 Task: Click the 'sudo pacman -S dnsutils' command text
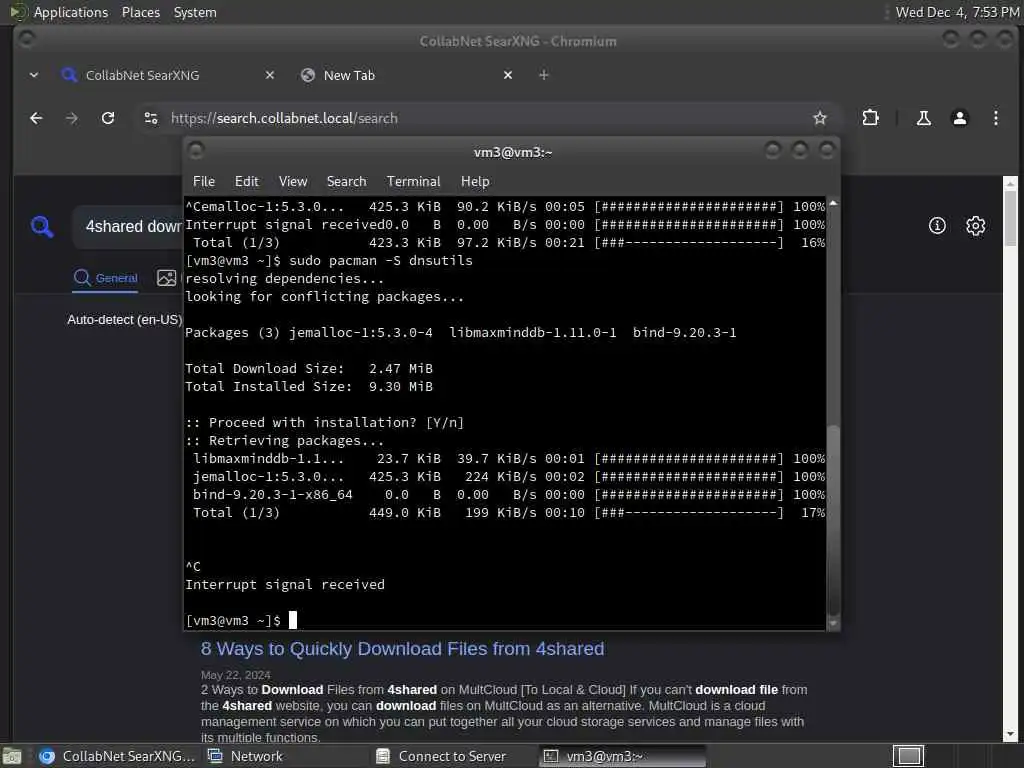coord(381,261)
